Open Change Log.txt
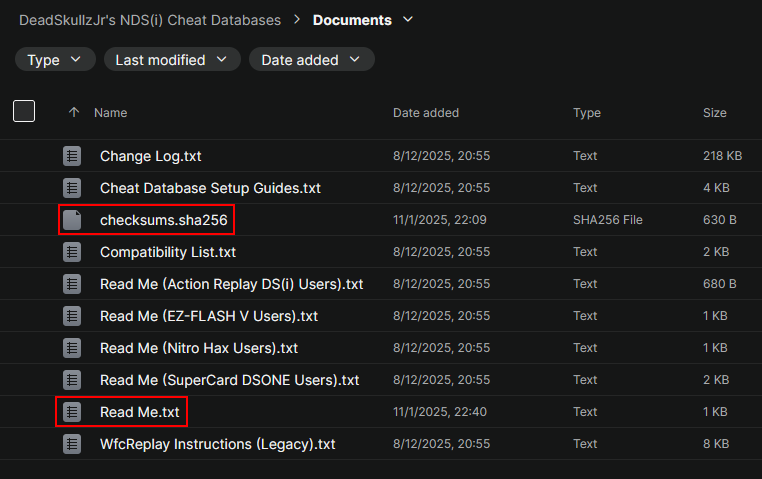 pos(151,156)
